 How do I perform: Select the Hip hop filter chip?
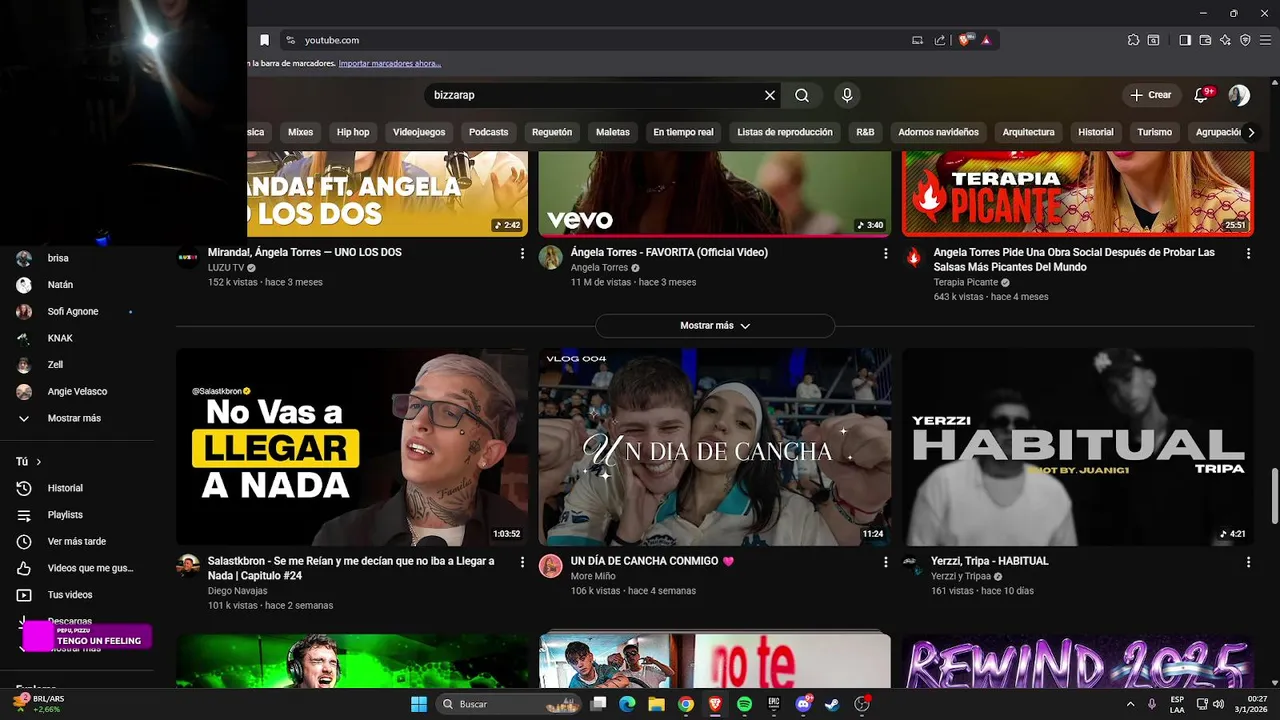pyautogui.click(x=353, y=132)
